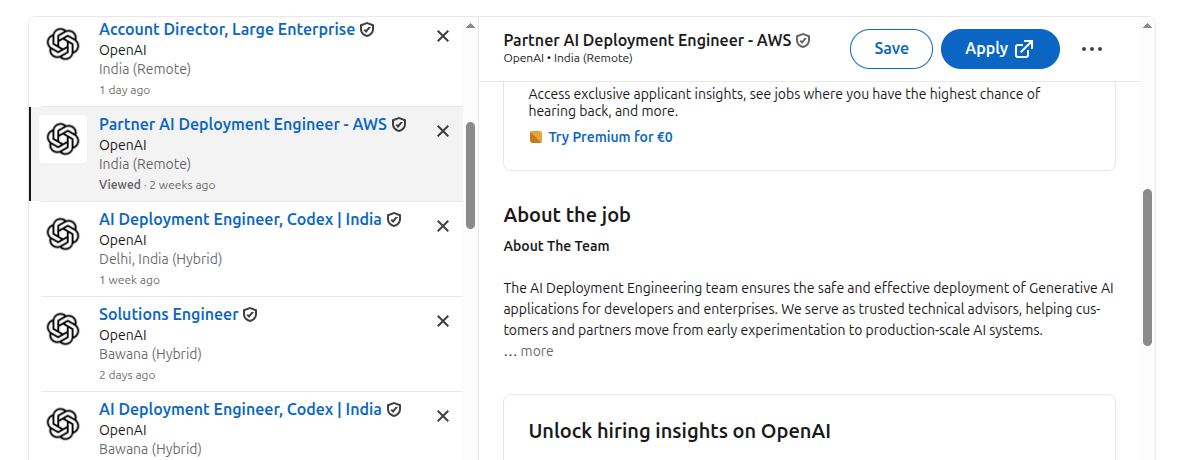
Task: Dismiss the Partner AI Deployment Engineer job listing
Action: (x=443, y=131)
